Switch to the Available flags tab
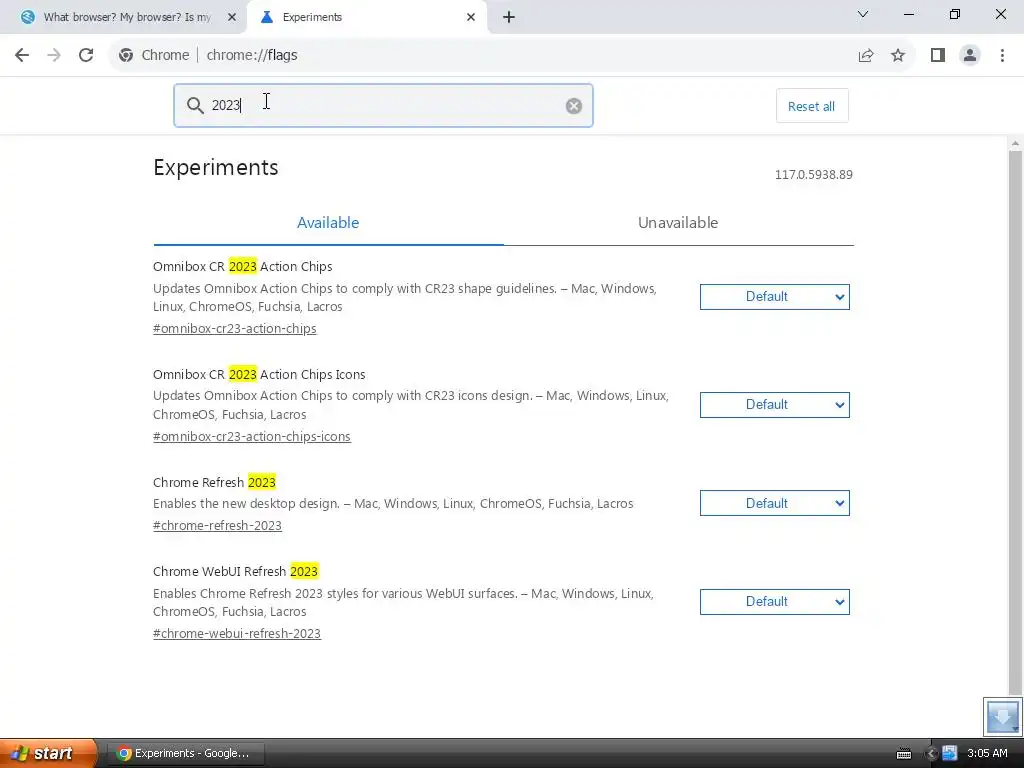 [328, 223]
